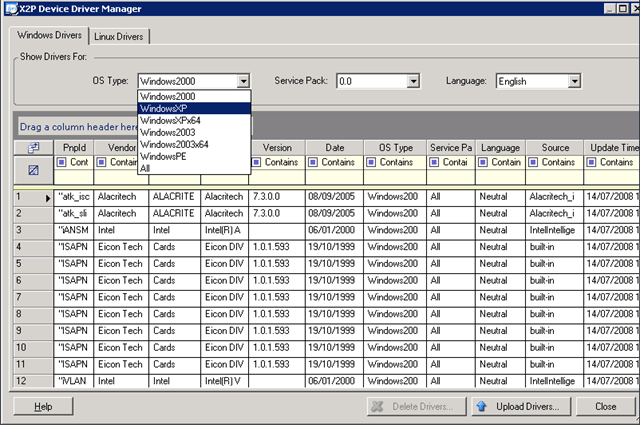Select the Windows Drivers tab
The width and height of the screenshot is (640, 425).
(x=47, y=37)
